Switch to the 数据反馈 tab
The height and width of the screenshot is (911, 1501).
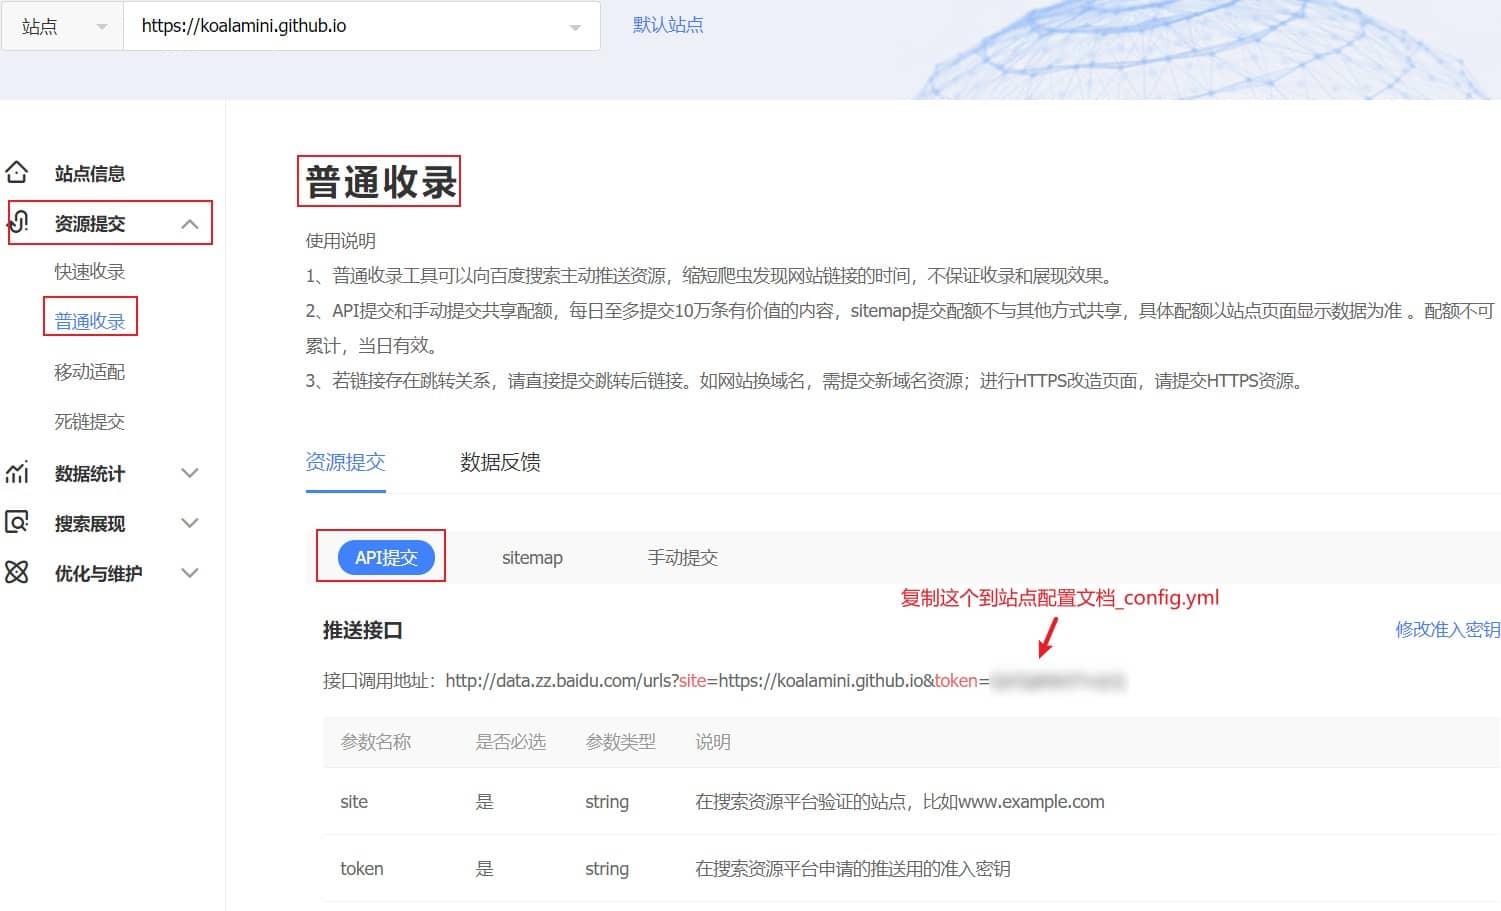click(500, 462)
